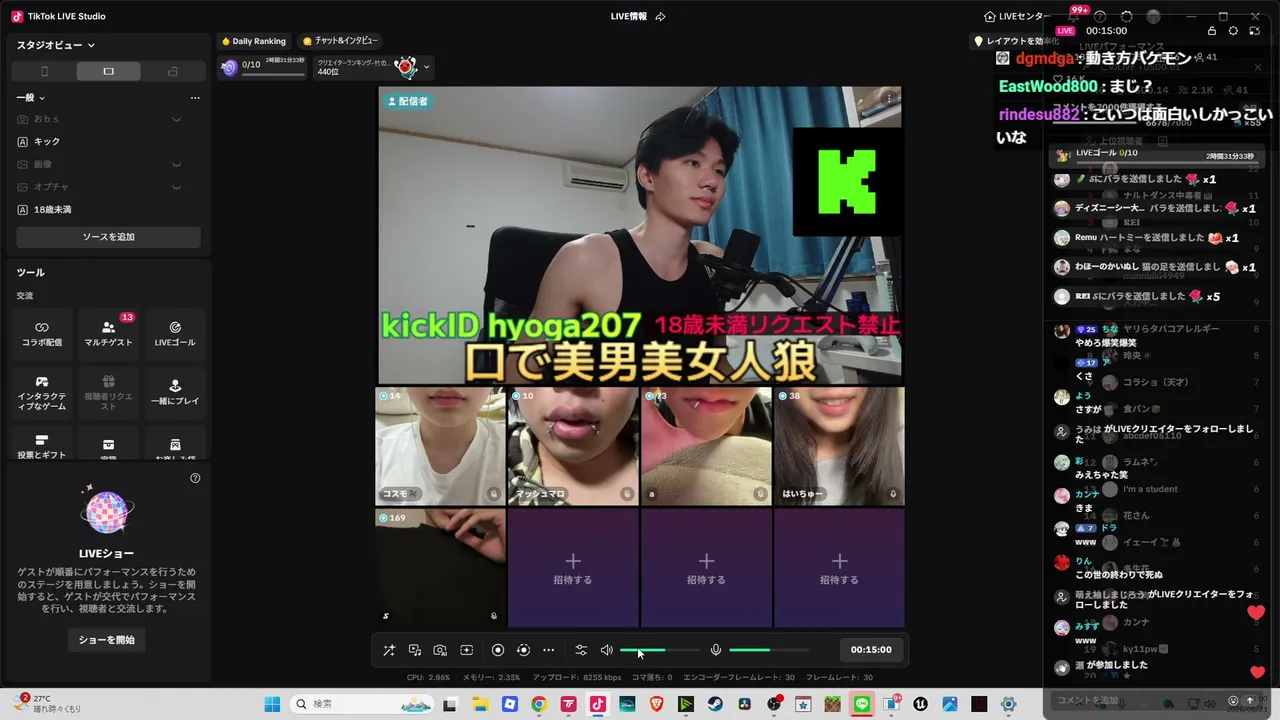
Task: Click the media music icon in bottom toolbar
Action: (415, 650)
